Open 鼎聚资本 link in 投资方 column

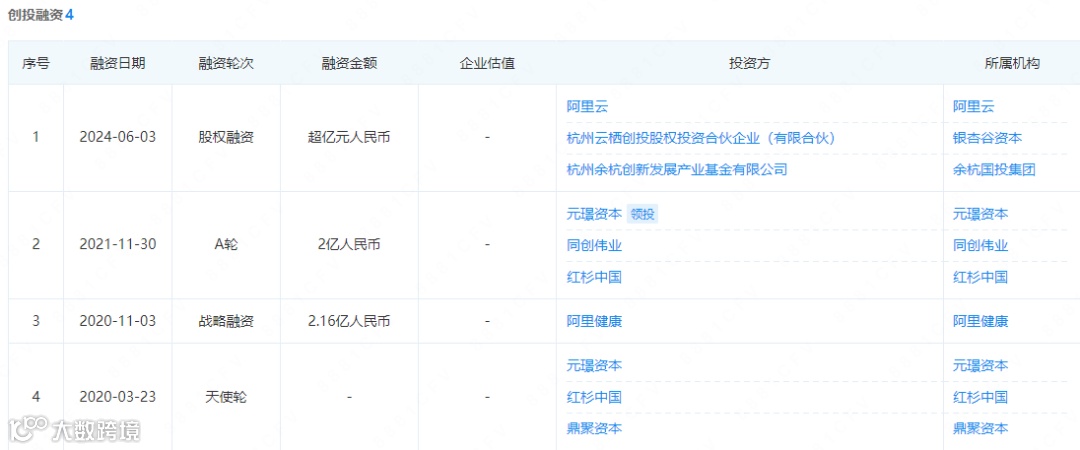coord(594,429)
